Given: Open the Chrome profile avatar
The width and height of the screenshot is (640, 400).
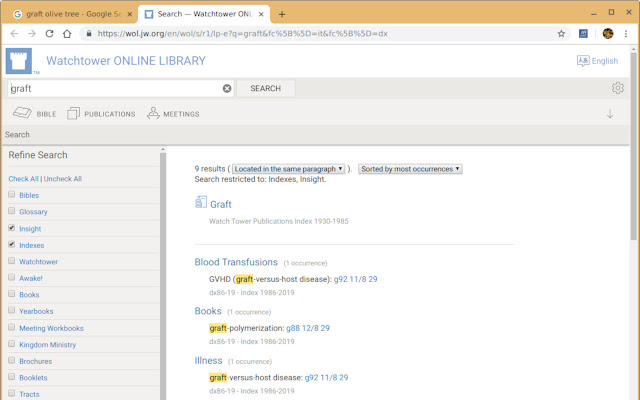Looking at the screenshot, I should point(608,33).
